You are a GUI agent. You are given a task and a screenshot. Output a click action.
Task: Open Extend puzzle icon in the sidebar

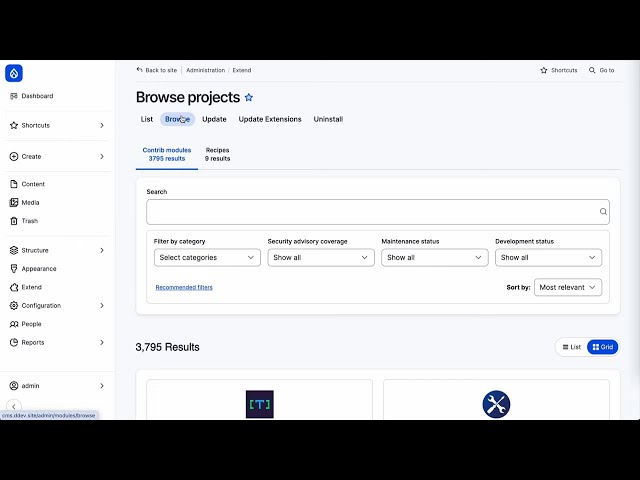14,287
